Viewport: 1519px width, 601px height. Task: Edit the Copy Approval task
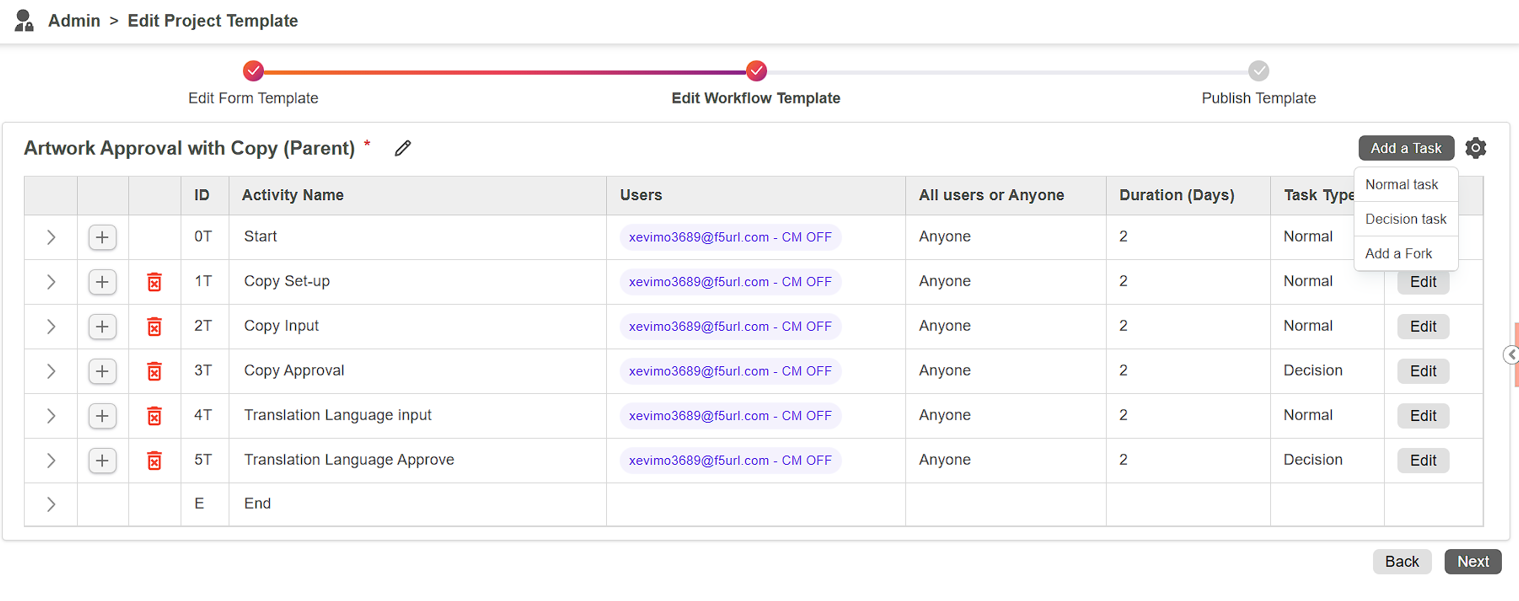(1422, 371)
